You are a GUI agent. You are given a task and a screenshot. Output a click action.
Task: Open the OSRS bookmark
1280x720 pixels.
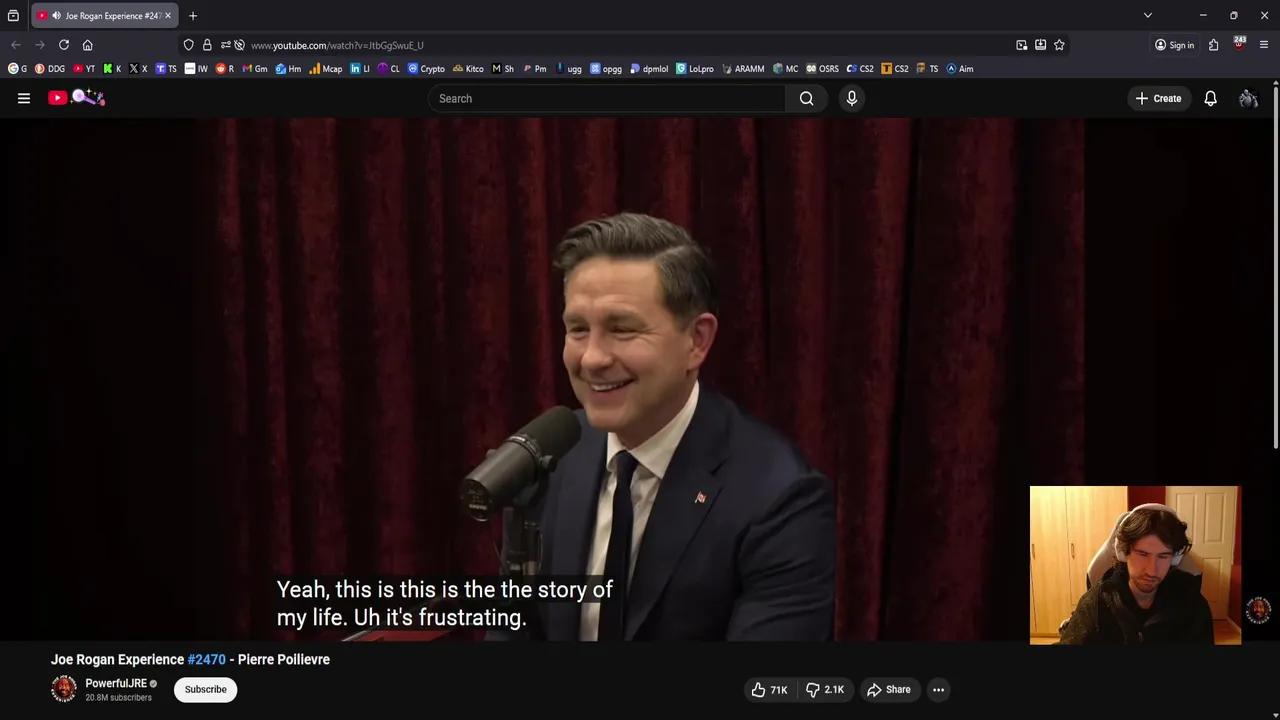click(x=823, y=69)
